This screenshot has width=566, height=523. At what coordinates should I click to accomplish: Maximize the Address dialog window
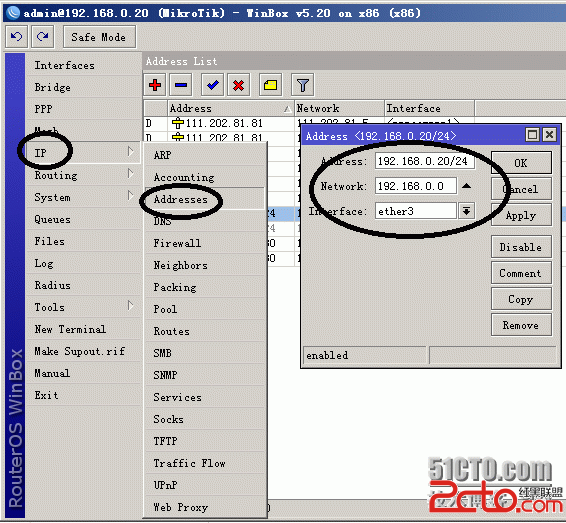pyautogui.click(x=532, y=135)
